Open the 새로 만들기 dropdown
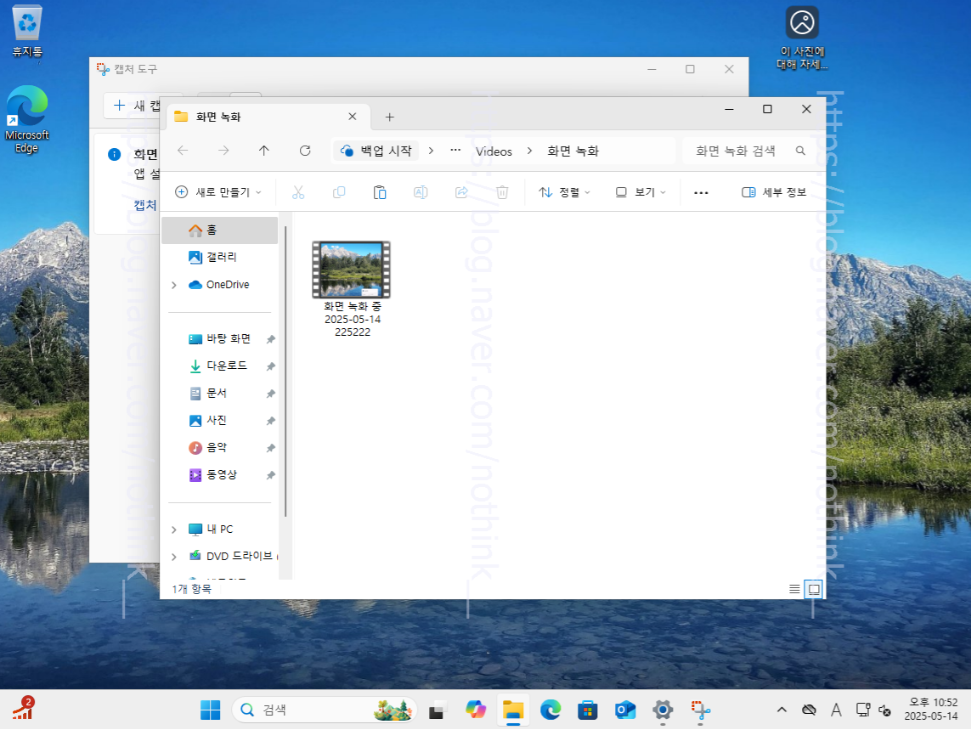 (219, 193)
